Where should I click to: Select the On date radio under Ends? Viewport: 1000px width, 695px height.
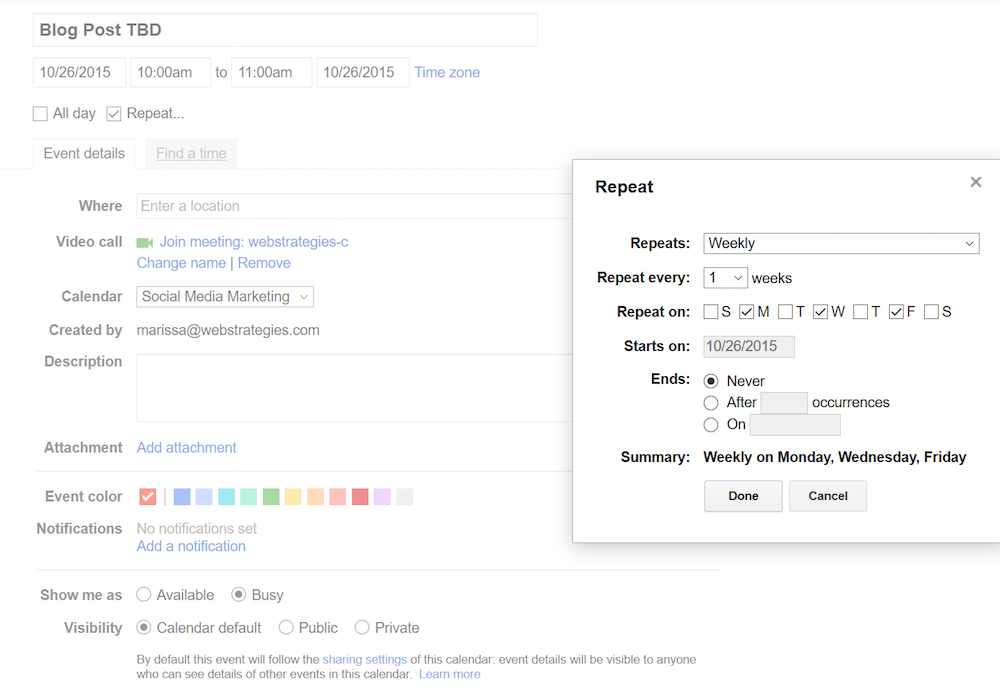click(x=710, y=425)
